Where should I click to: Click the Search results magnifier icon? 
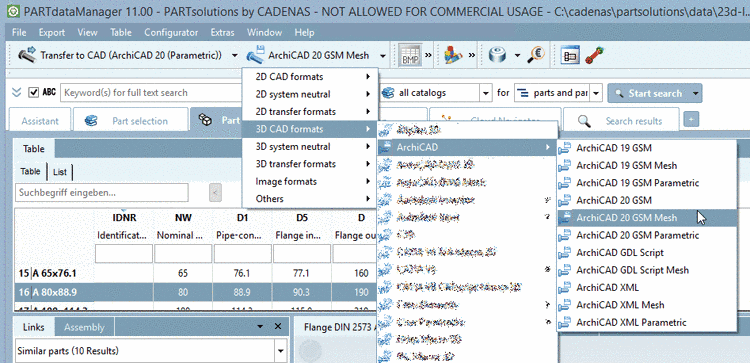coord(584,121)
